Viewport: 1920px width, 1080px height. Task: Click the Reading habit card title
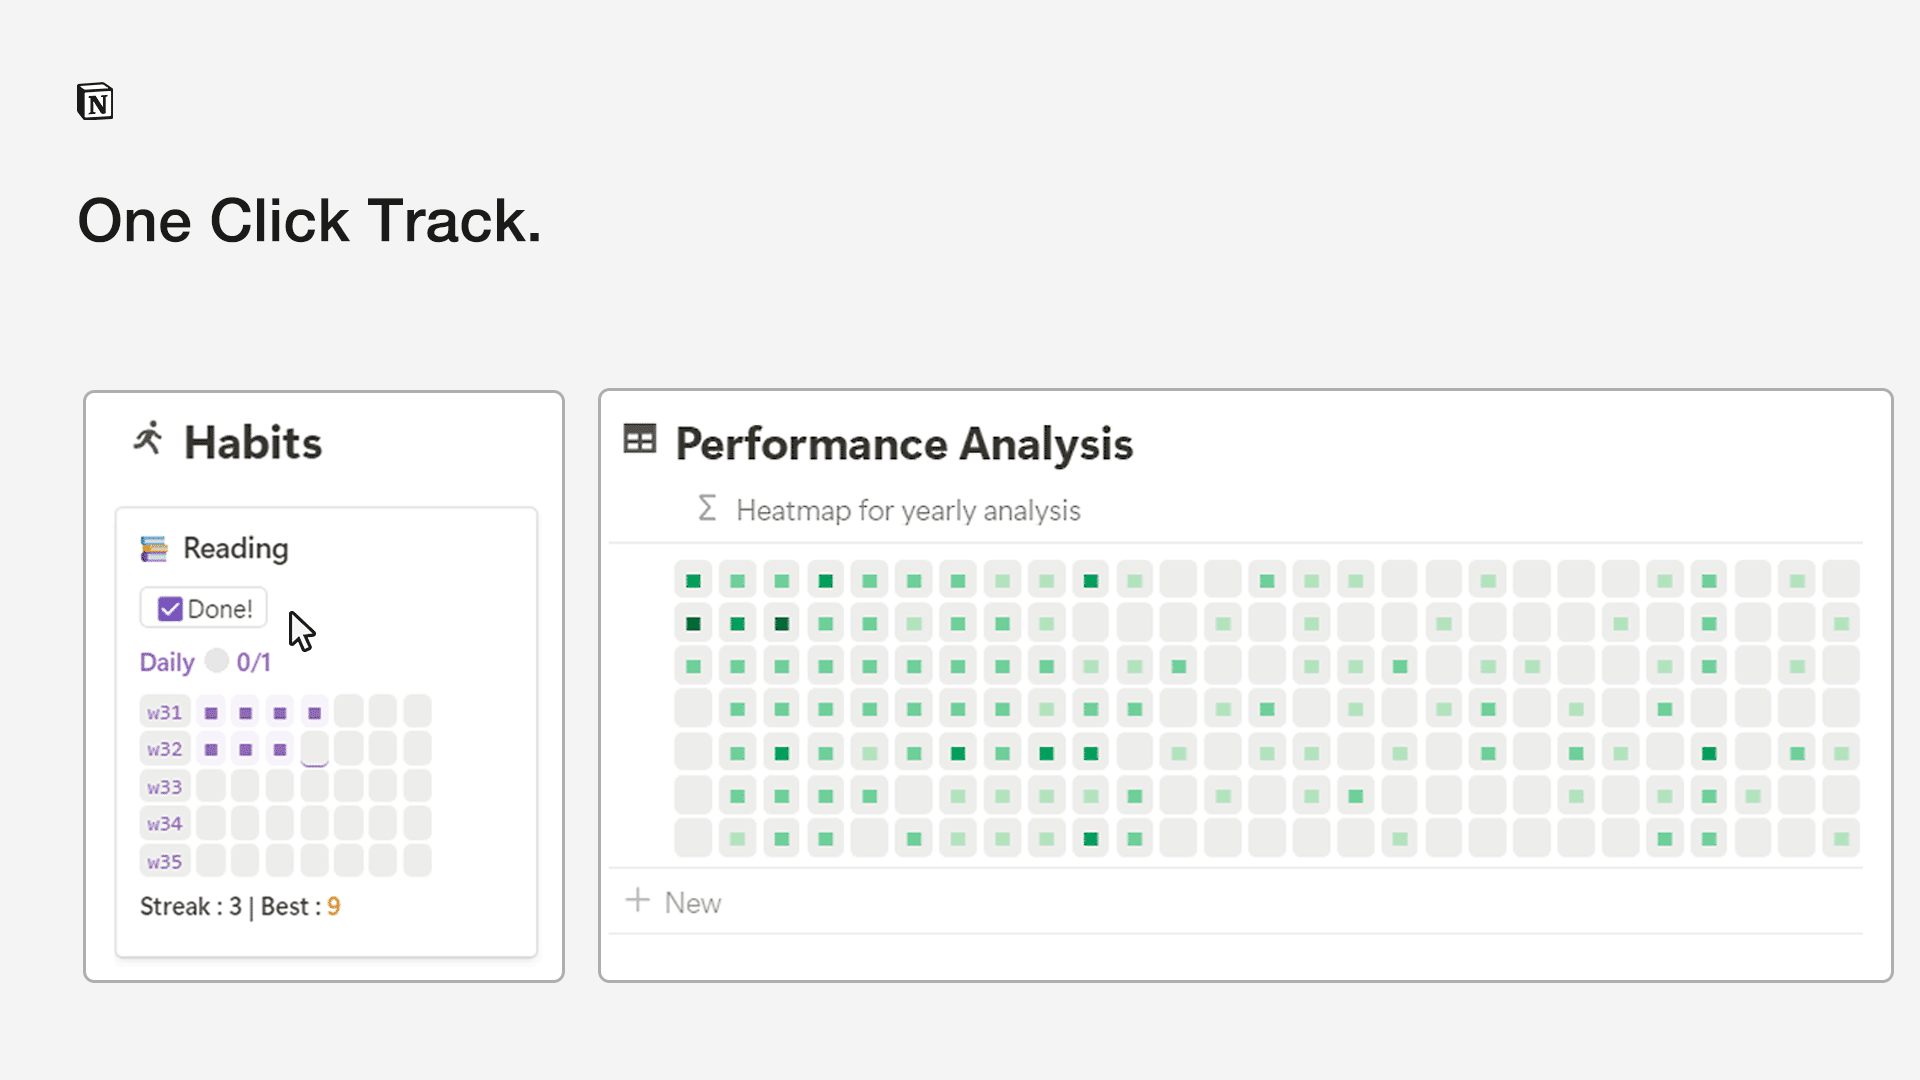(236, 549)
